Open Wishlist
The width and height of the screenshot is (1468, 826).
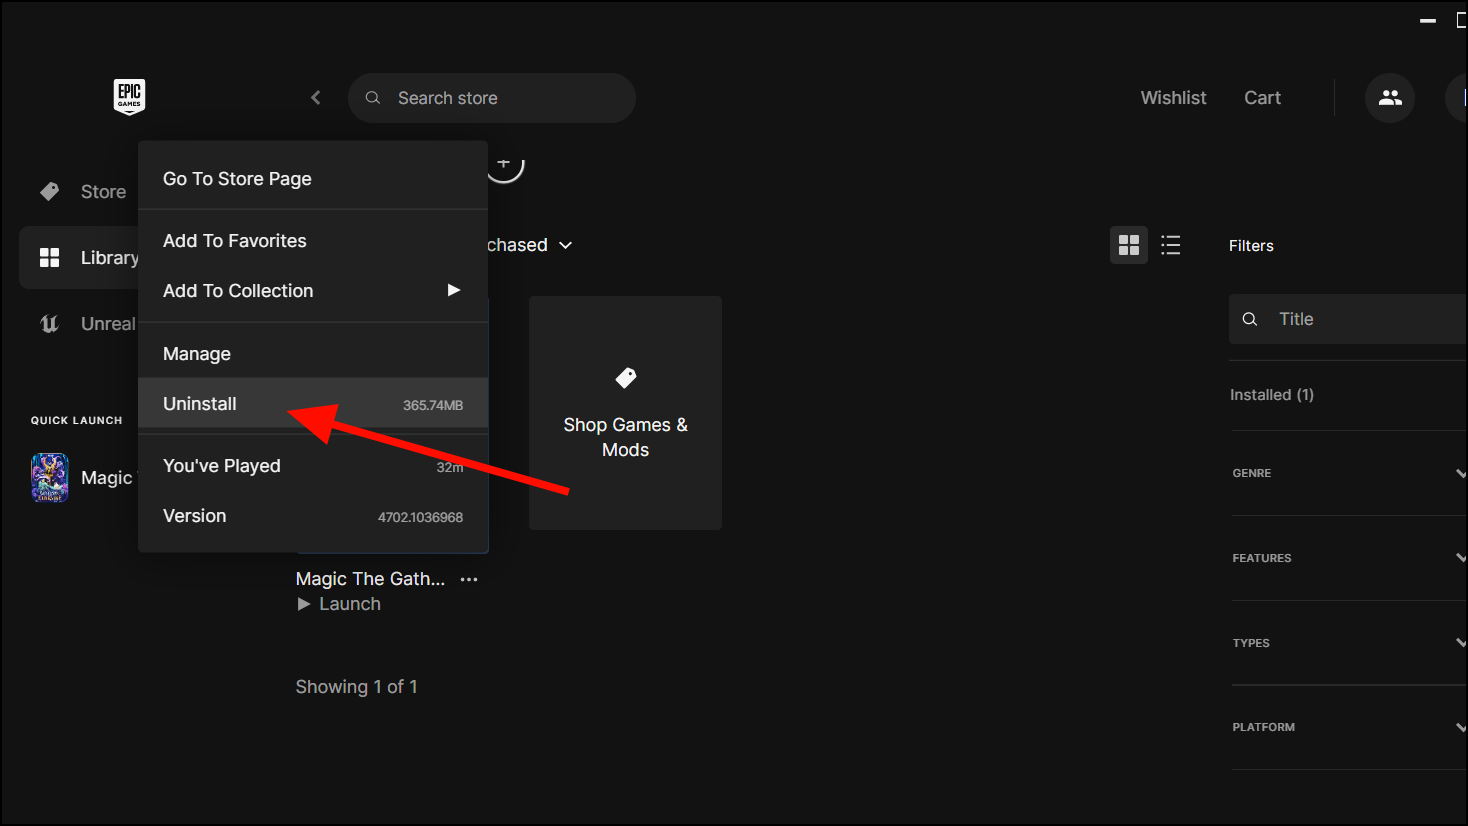coord(1173,98)
